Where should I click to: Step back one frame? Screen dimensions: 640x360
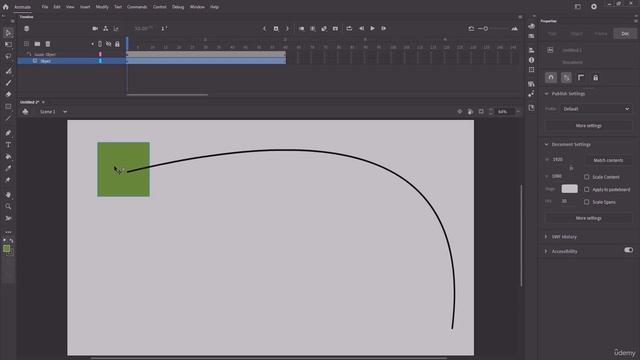pyautogui.click(x=361, y=29)
